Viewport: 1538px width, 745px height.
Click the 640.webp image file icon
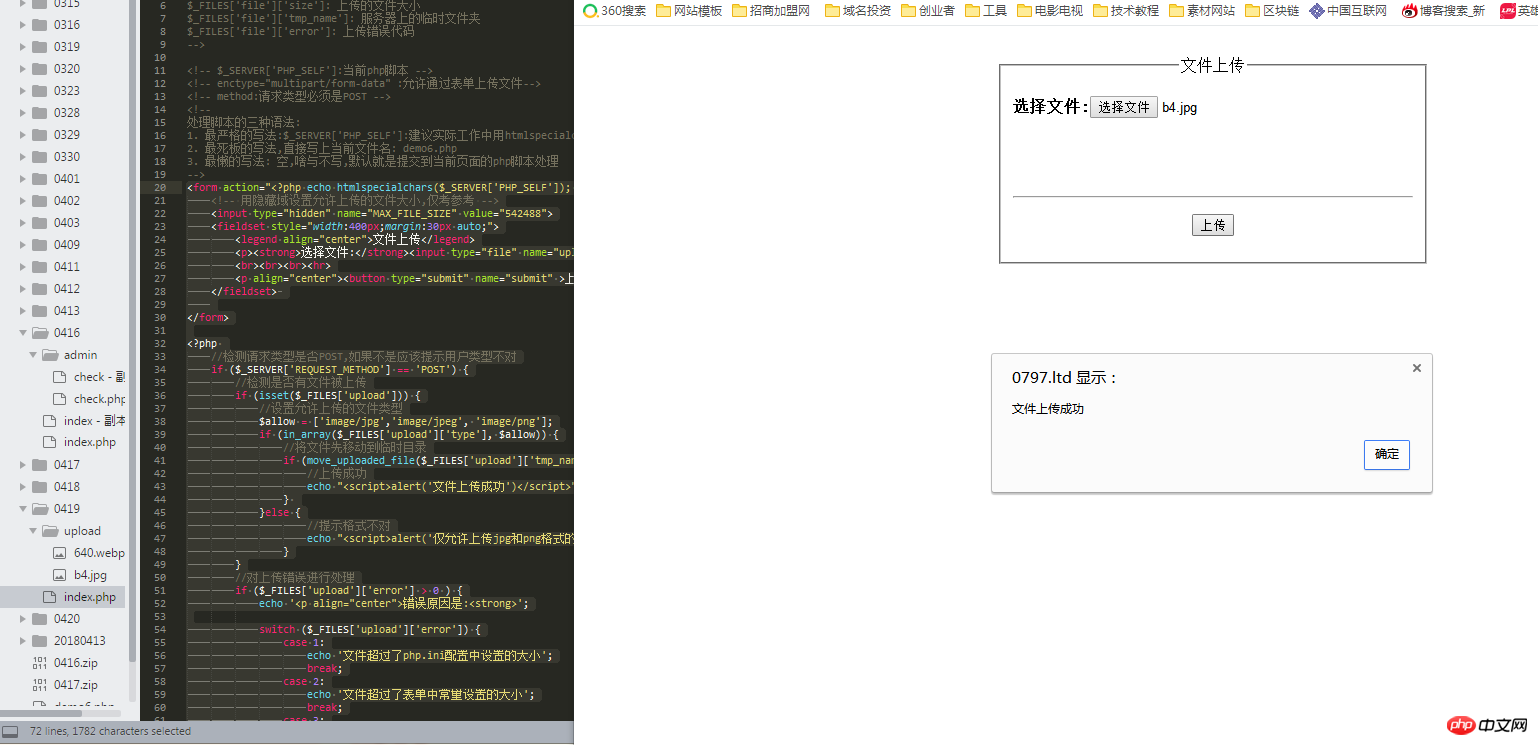click(x=59, y=553)
